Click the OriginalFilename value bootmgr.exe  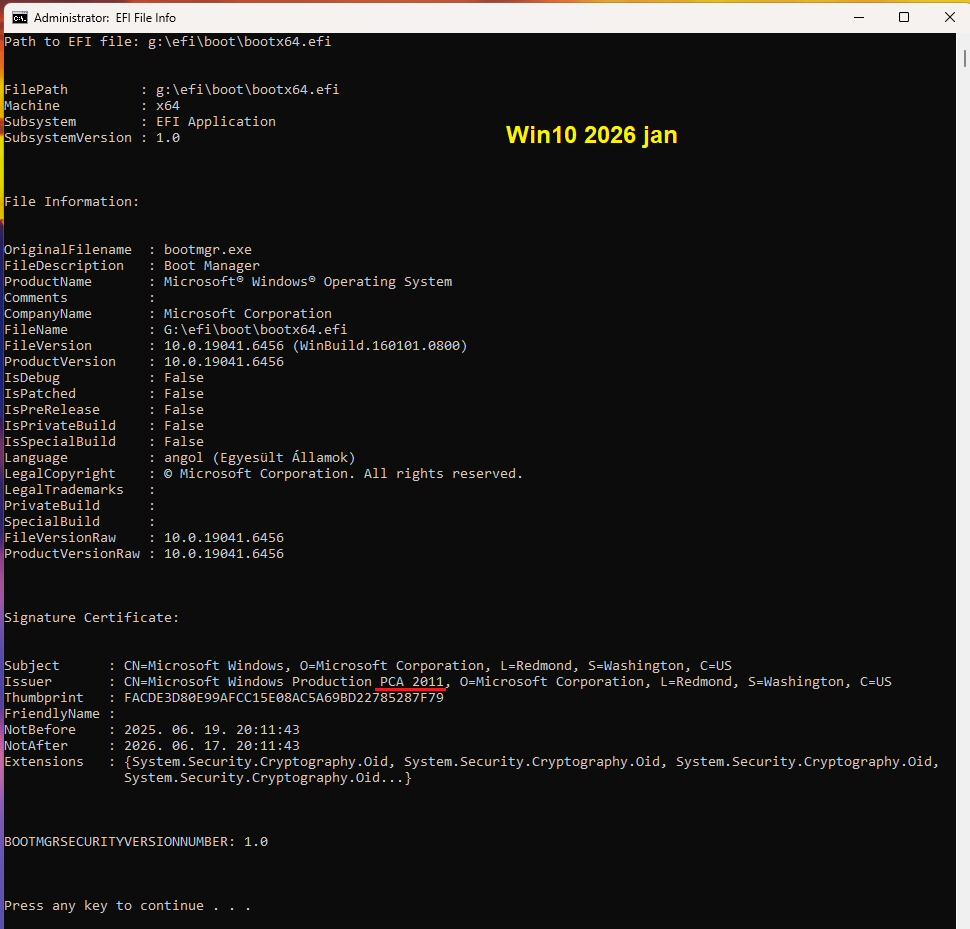(x=208, y=250)
